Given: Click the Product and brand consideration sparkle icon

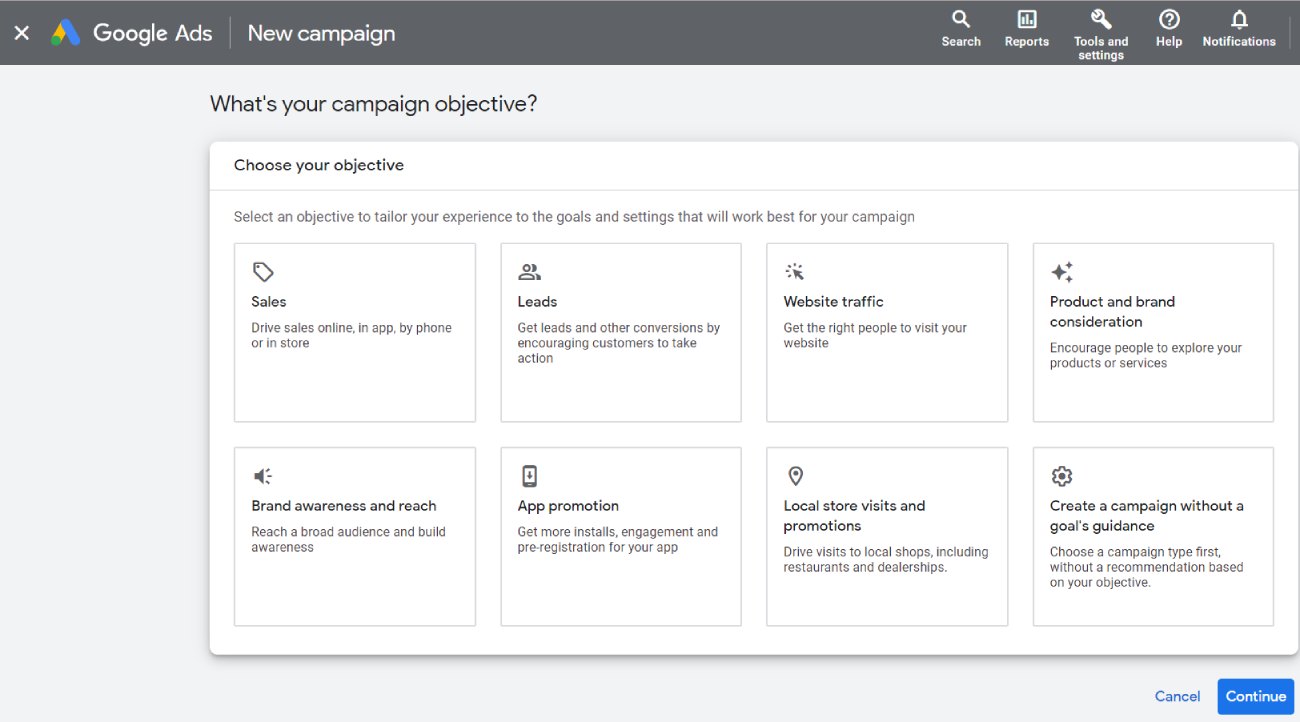Looking at the screenshot, I should [x=1061, y=270].
